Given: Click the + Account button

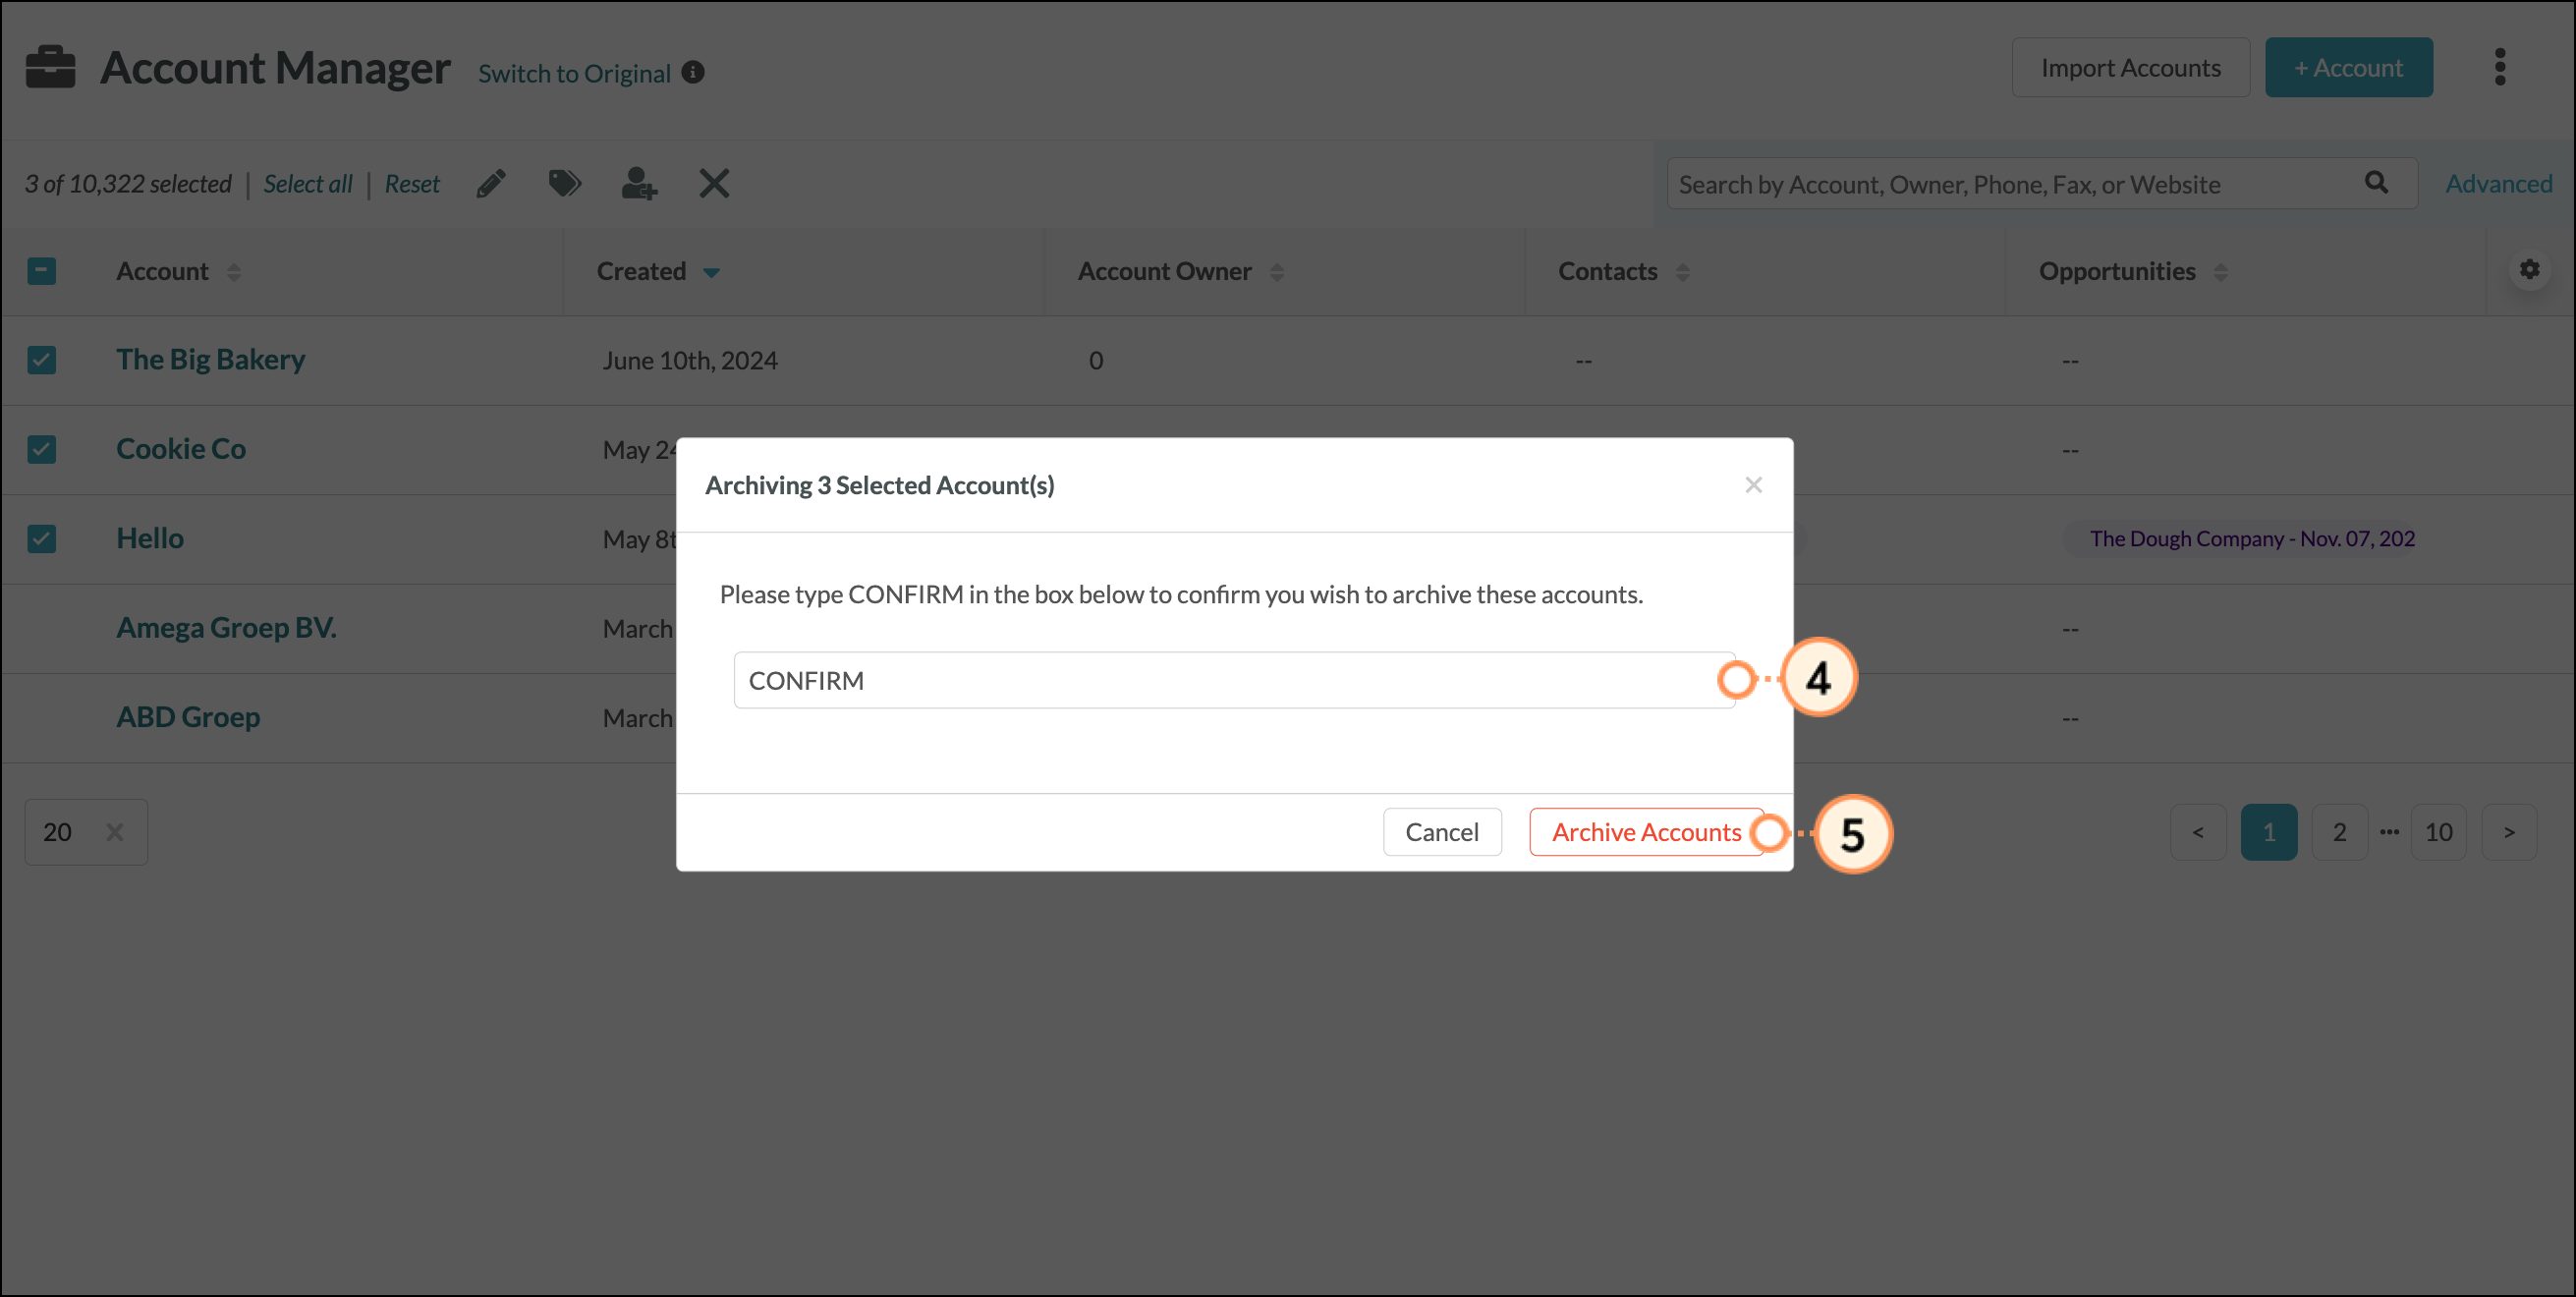Looking at the screenshot, I should click(x=2349, y=67).
